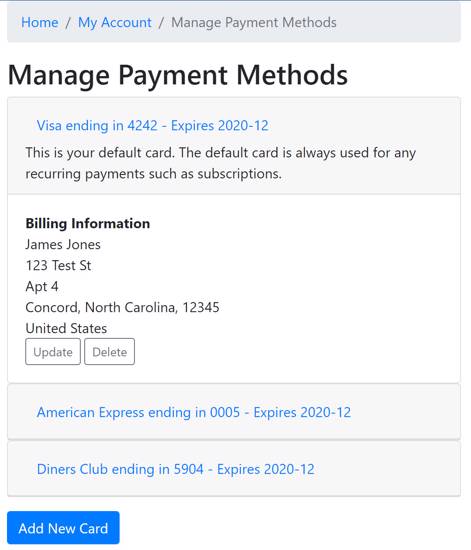Select the James Jones billing name
471x550 pixels.
[x=63, y=244]
